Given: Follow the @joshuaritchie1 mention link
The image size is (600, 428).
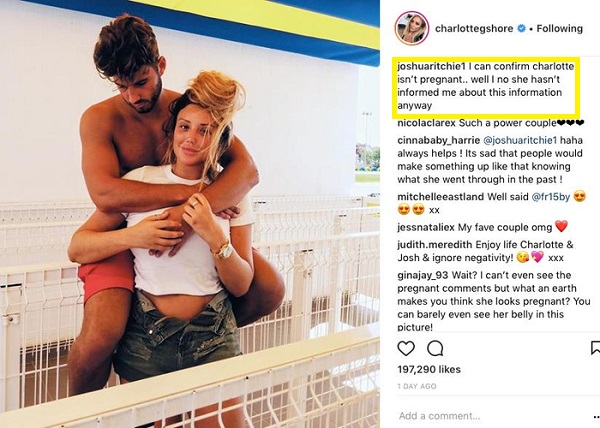Looking at the screenshot, I should pyautogui.click(x=520, y=140).
